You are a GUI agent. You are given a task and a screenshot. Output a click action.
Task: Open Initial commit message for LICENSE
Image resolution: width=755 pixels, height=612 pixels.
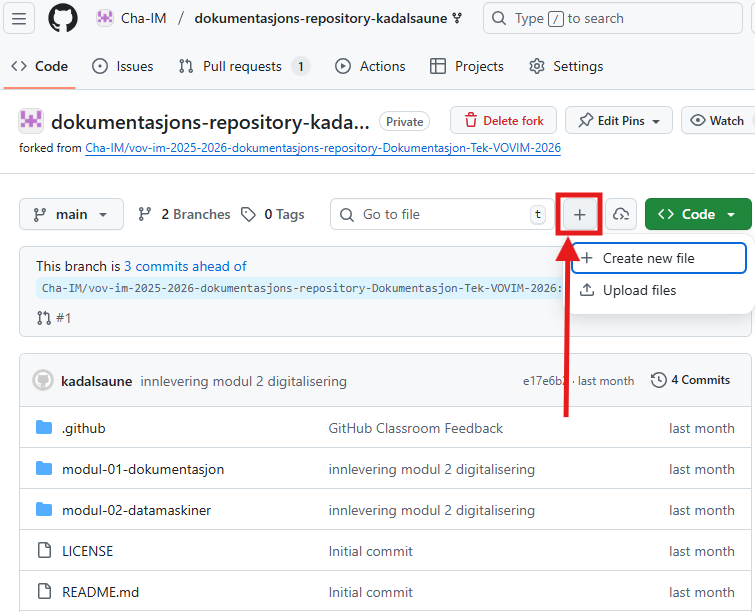(371, 551)
